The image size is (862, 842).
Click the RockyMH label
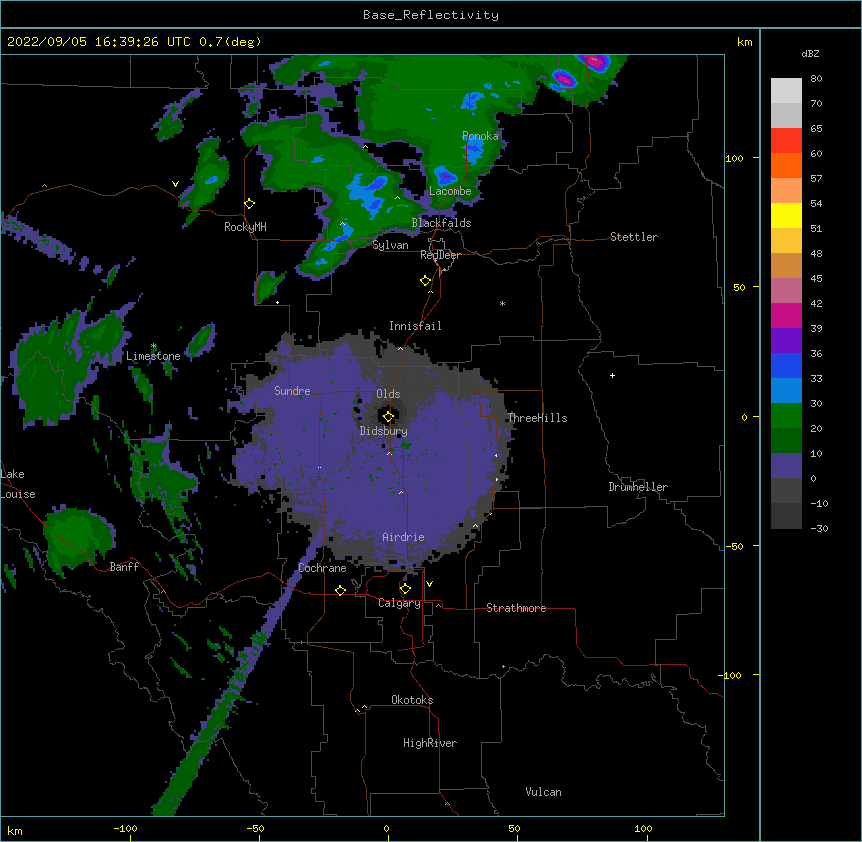245,227
